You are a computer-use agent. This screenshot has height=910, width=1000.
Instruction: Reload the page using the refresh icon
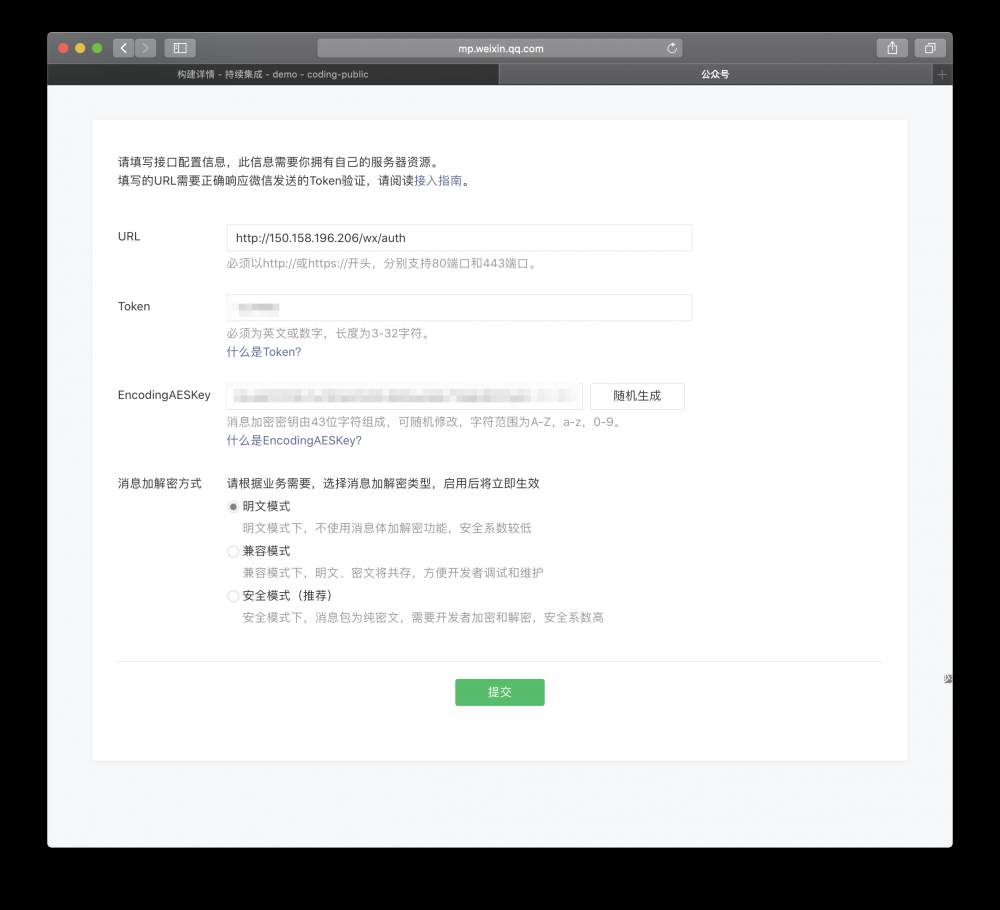tap(673, 47)
